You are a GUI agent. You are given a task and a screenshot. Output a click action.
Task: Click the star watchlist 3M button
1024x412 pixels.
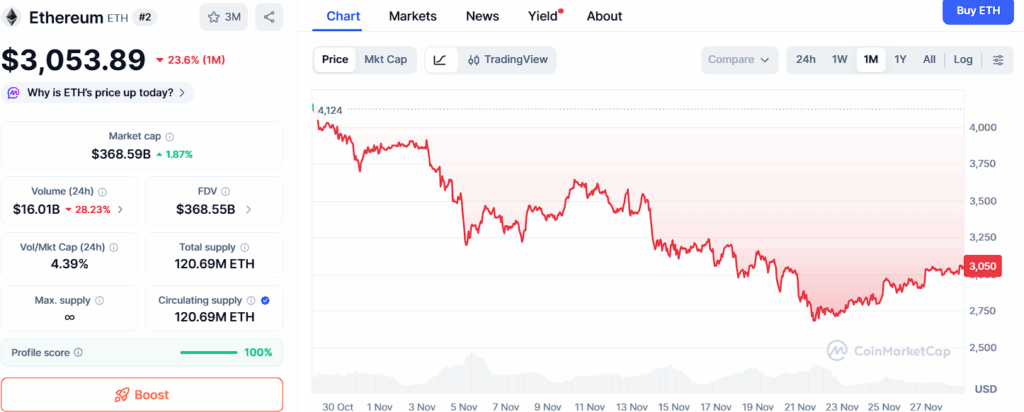[224, 17]
